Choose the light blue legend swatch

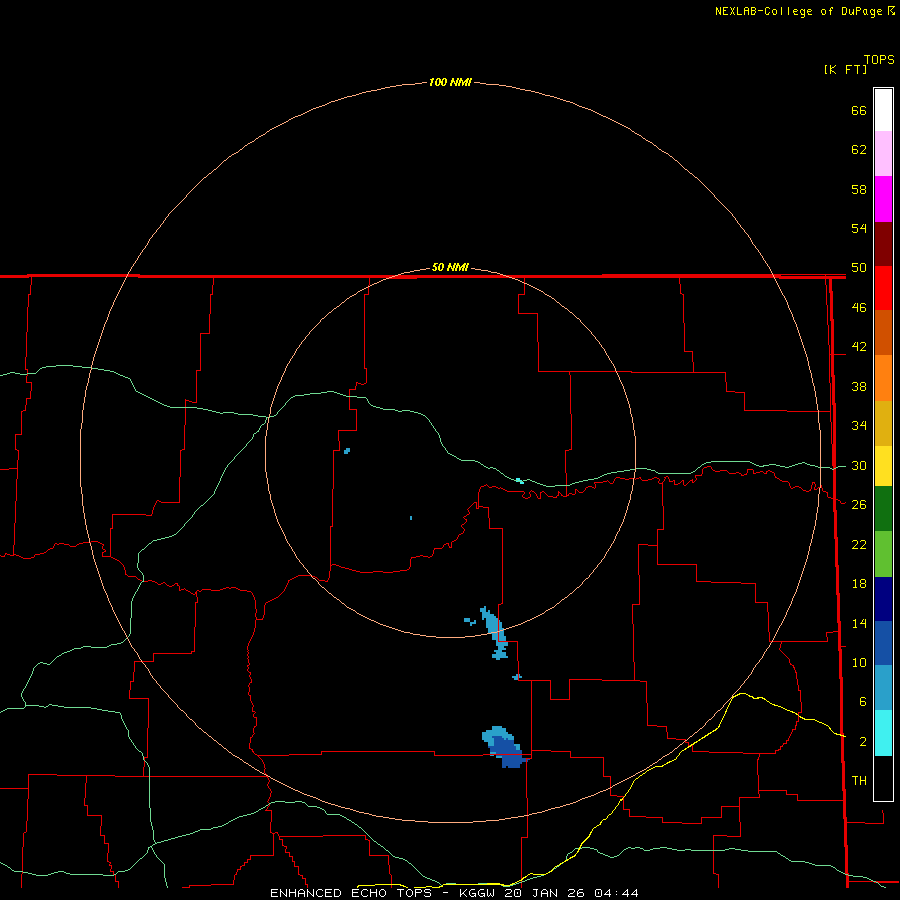[883, 687]
